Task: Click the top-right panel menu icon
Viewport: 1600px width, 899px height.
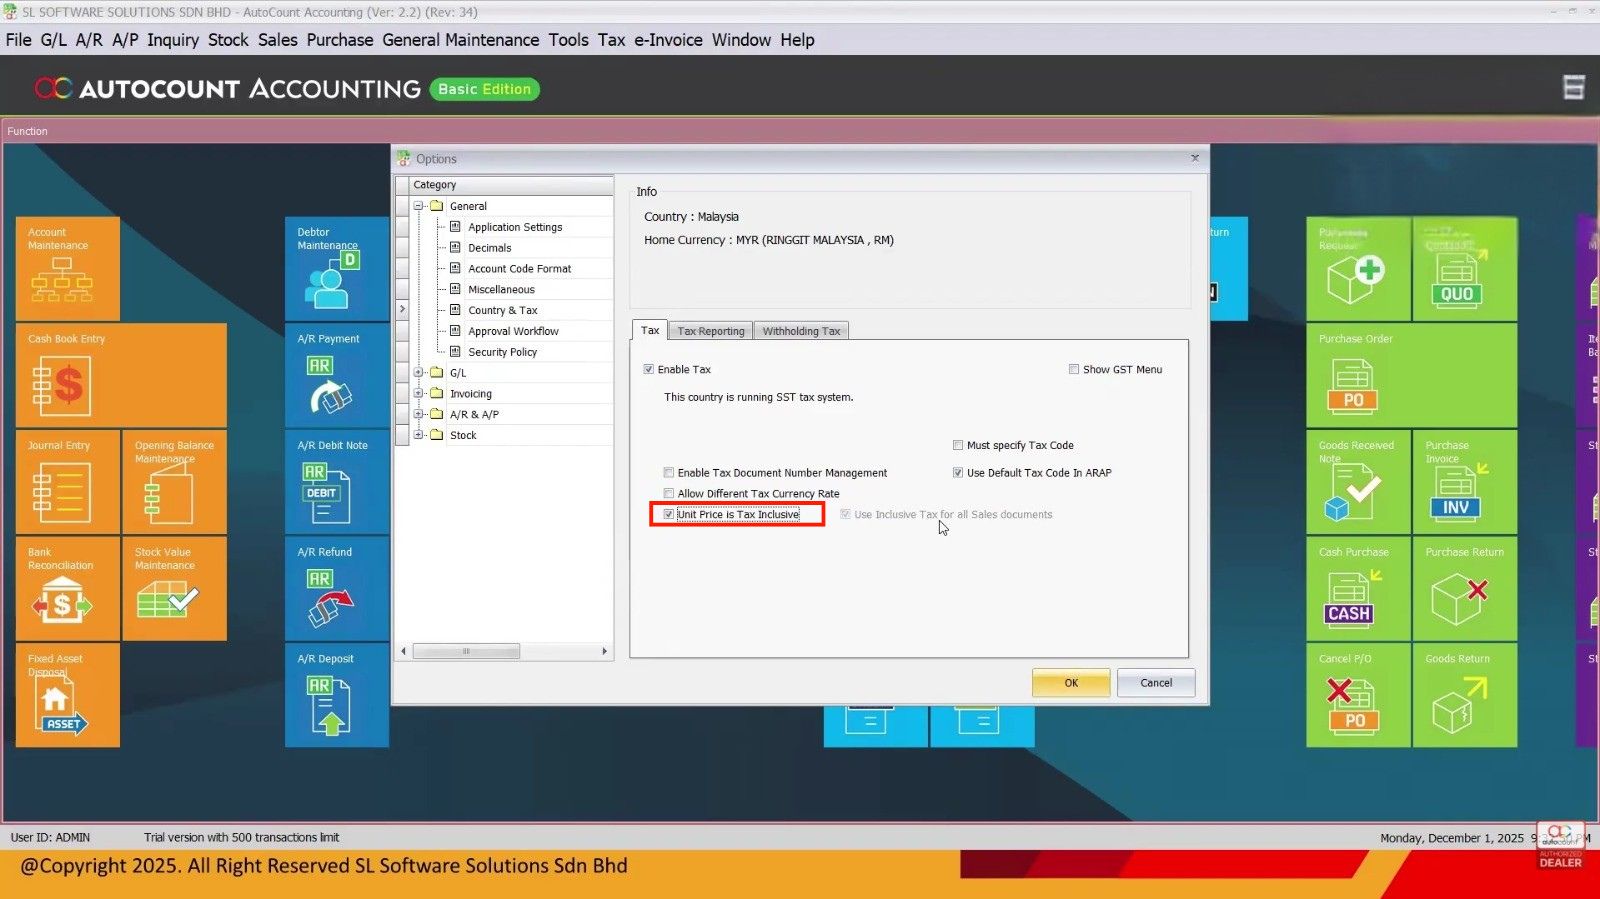Action: [1574, 88]
